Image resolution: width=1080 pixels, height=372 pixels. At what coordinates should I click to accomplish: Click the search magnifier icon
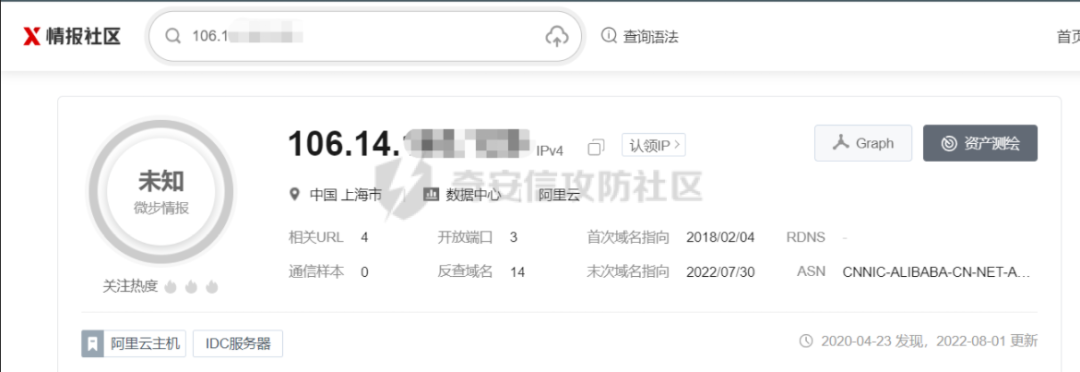[174, 37]
